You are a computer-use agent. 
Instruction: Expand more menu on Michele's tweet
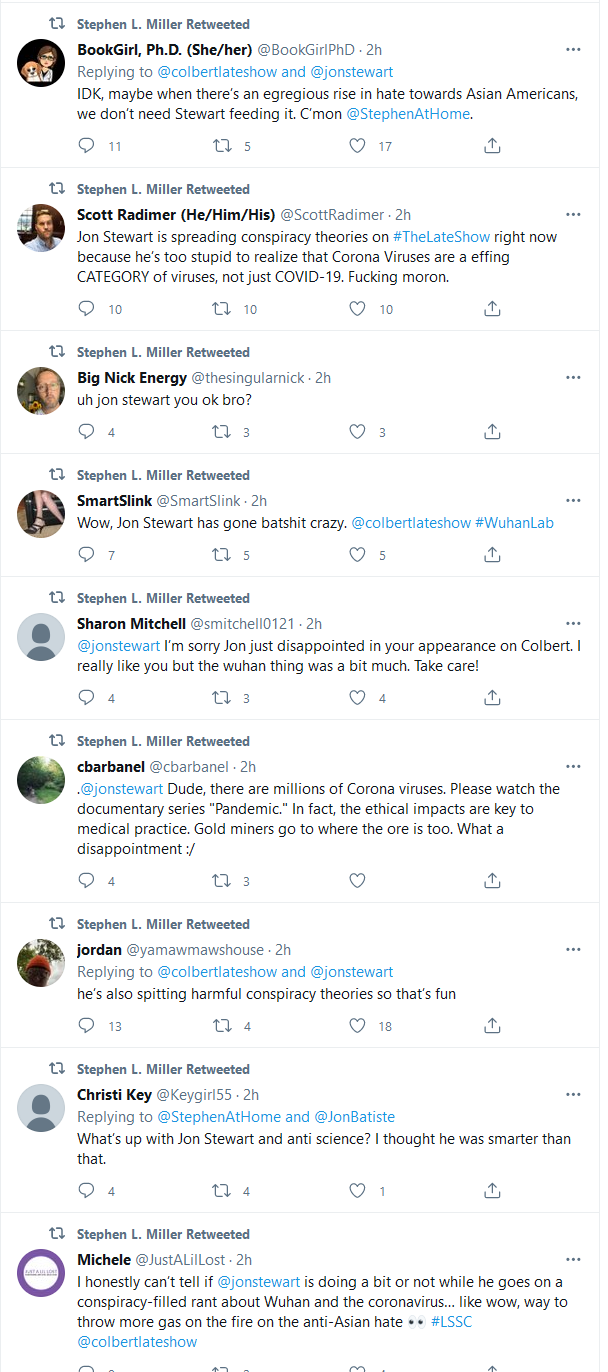tap(573, 1260)
